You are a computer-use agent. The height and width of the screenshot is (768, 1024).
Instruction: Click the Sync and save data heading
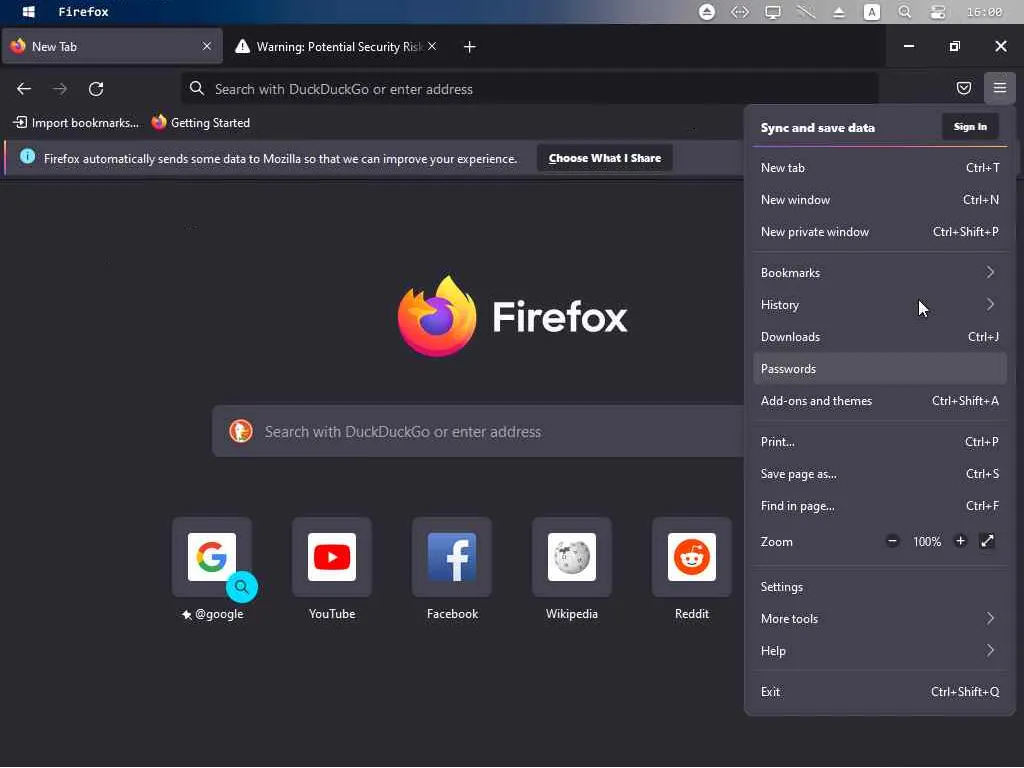(818, 127)
